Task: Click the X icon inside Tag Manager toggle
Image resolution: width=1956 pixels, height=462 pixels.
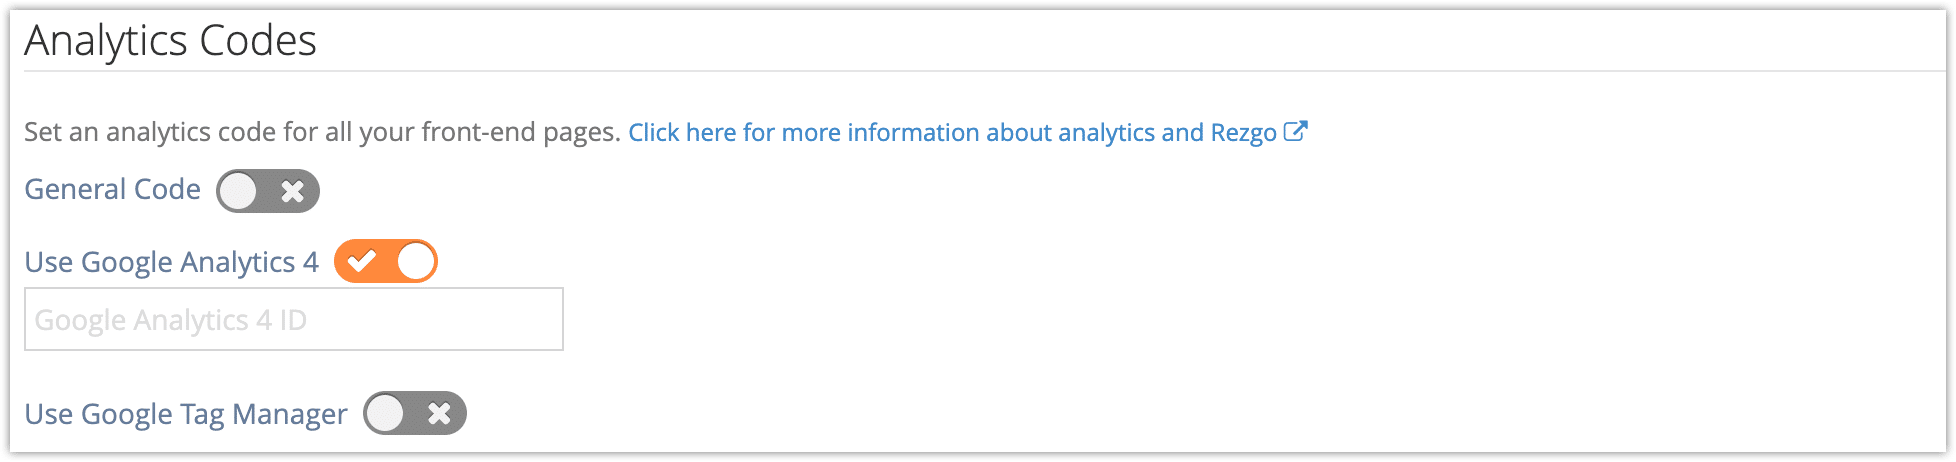Action: [440, 413]
